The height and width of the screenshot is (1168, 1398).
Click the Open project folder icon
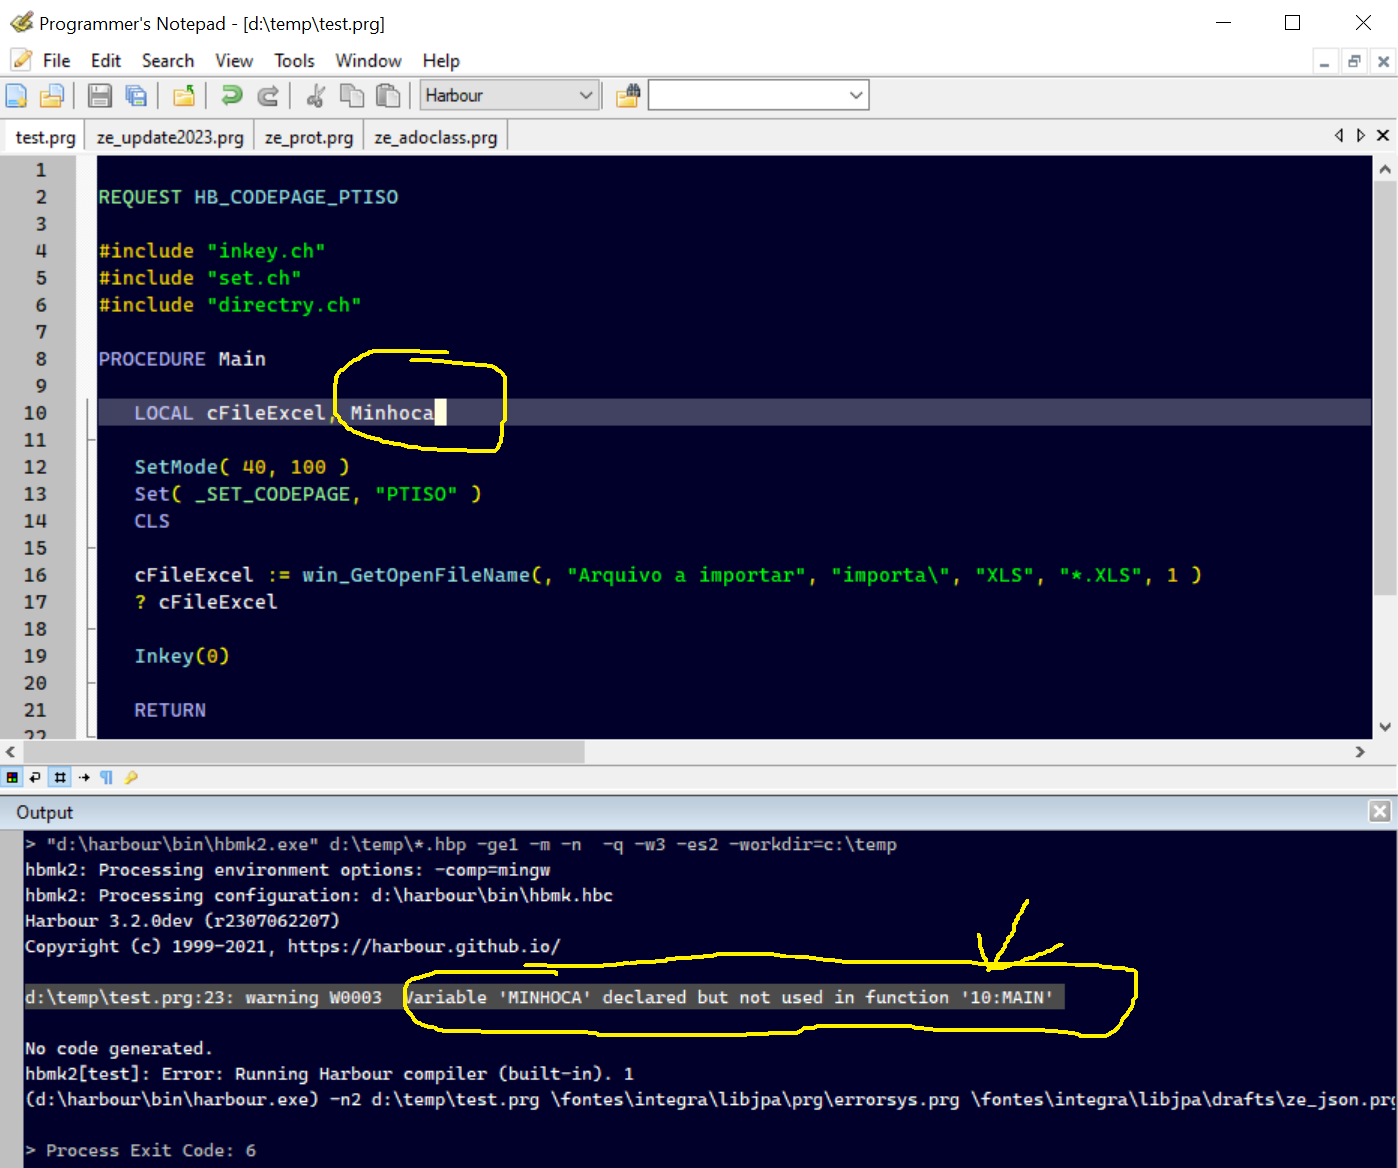pyautogui.click(x=184, y=96)
